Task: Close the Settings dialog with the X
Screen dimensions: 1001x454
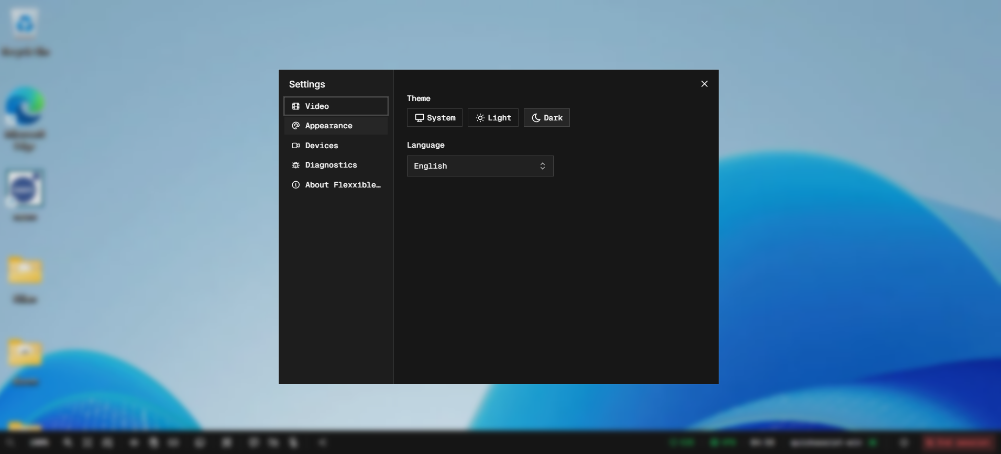Action: [x=704, y=84]
